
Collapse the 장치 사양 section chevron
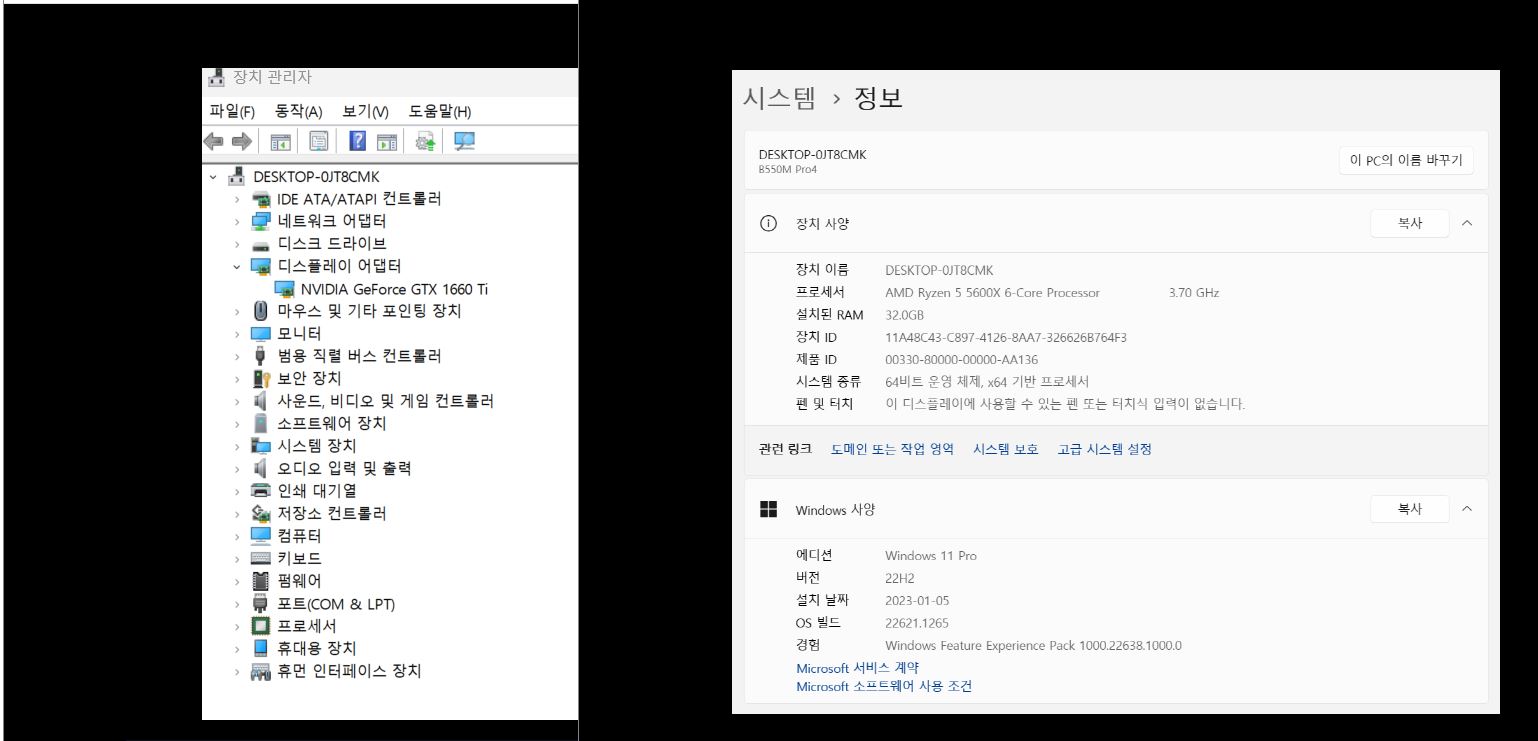click(x=1467, y=223)
